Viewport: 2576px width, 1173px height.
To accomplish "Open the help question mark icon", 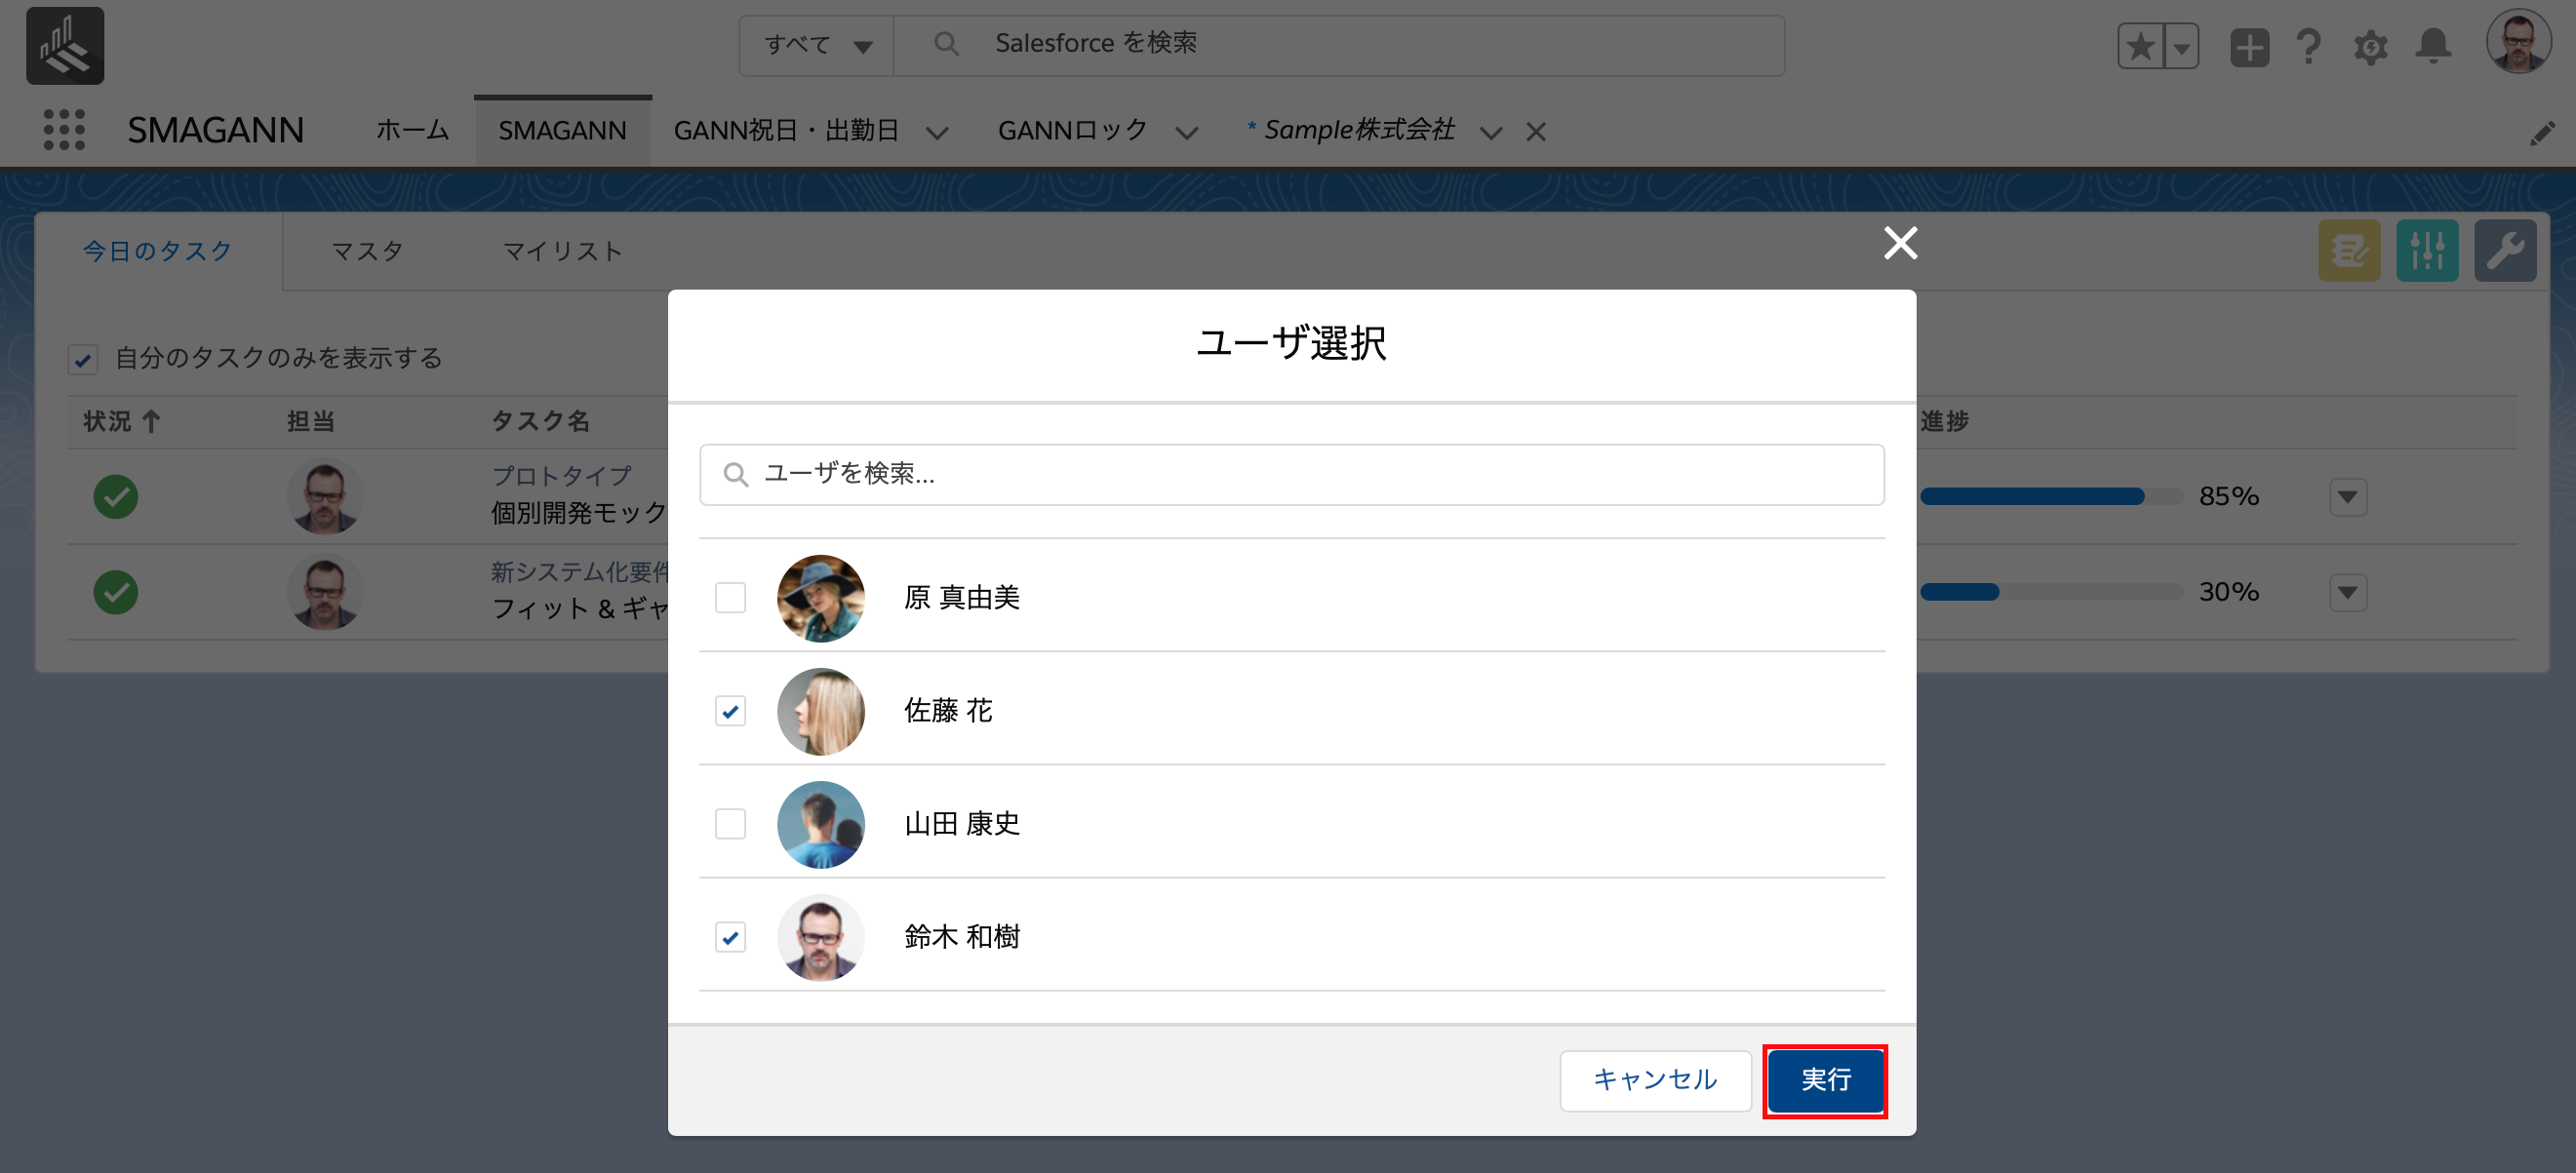I will pos(2308,46).
